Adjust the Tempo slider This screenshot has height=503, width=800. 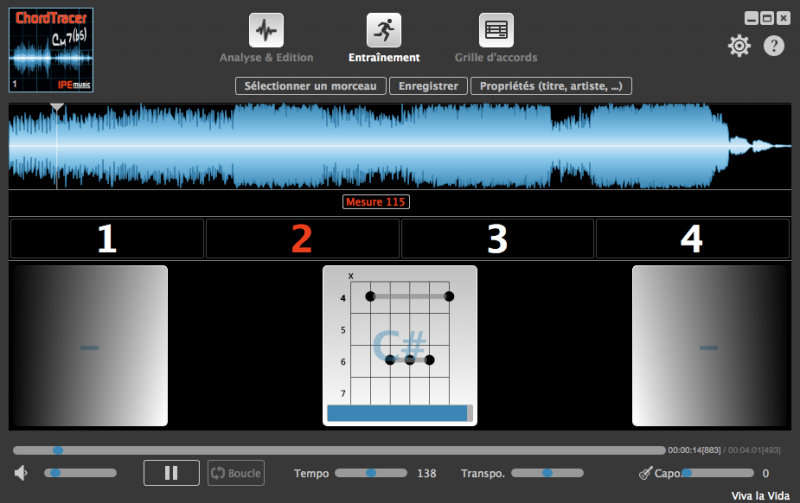click(371, 473)
